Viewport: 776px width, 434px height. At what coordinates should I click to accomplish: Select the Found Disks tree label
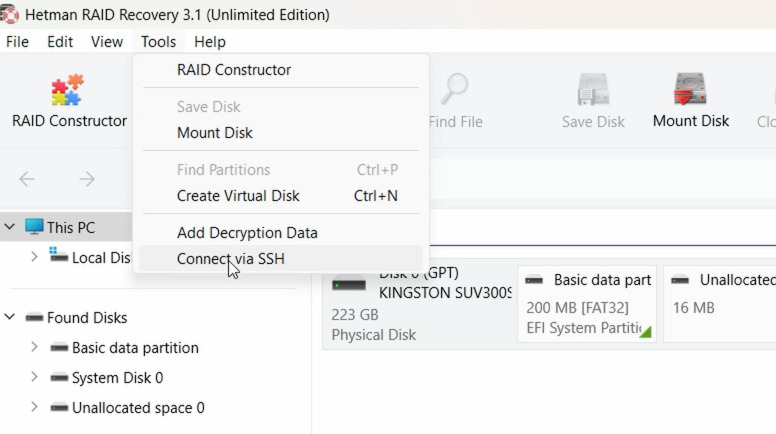87,318
